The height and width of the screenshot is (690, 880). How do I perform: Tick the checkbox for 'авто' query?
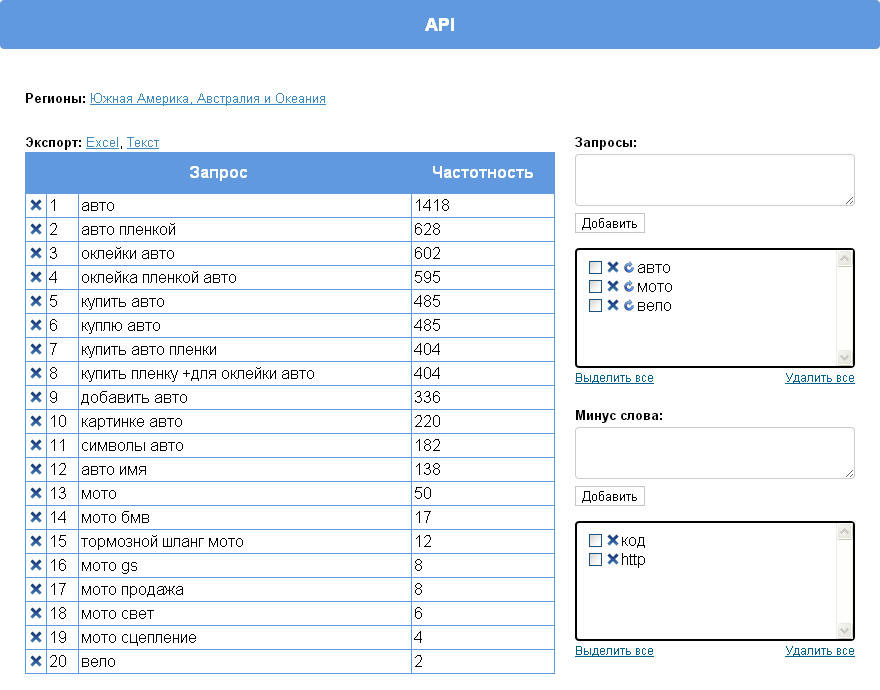point(595,268)
